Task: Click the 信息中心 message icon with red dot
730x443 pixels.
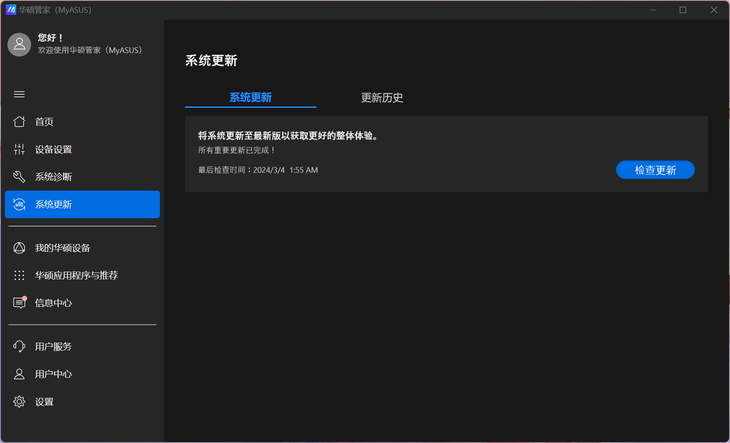Action: [x=19, y=303]
